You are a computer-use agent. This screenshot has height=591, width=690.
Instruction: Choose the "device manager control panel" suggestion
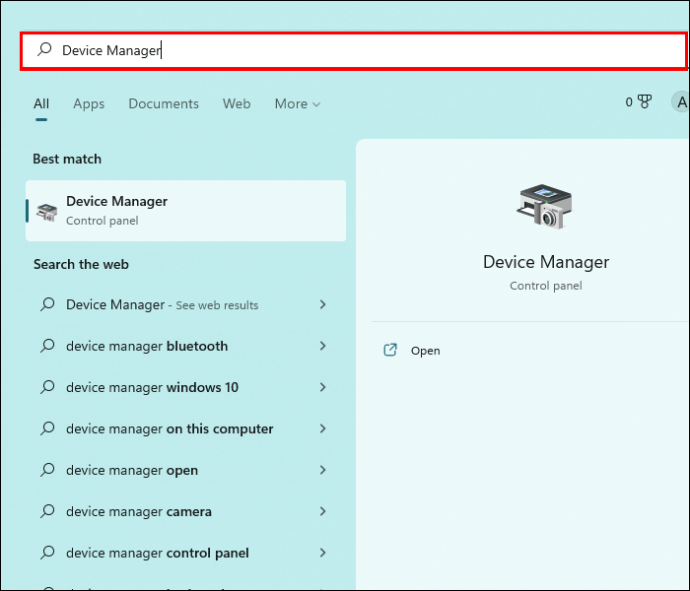coord(157,553)
